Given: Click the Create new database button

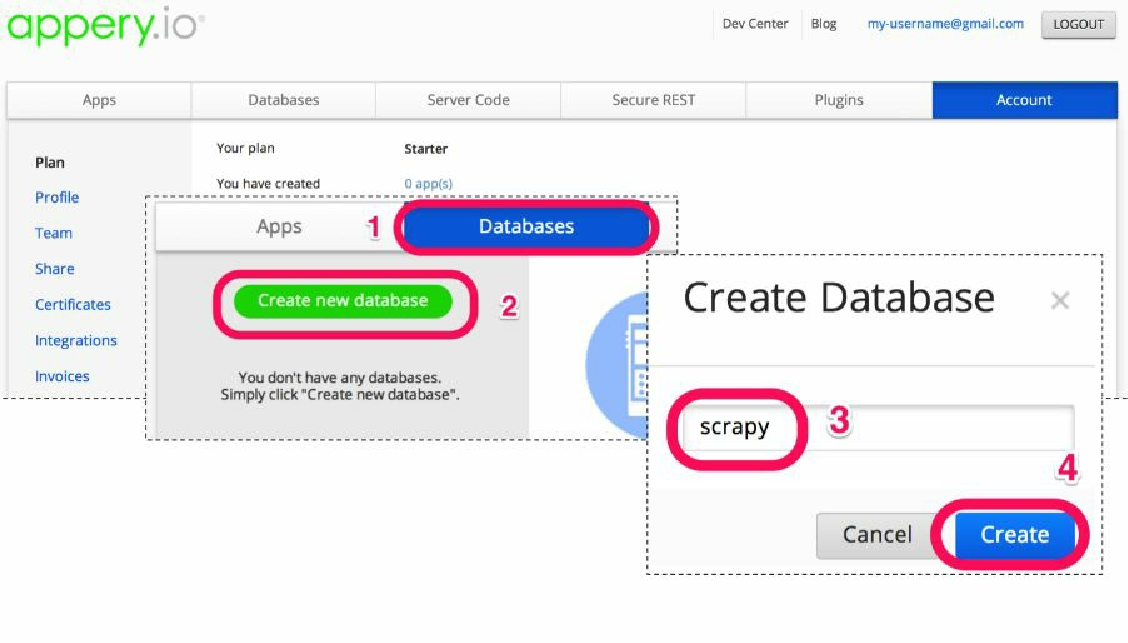Looking at the screenshot, I should point(342,301).
